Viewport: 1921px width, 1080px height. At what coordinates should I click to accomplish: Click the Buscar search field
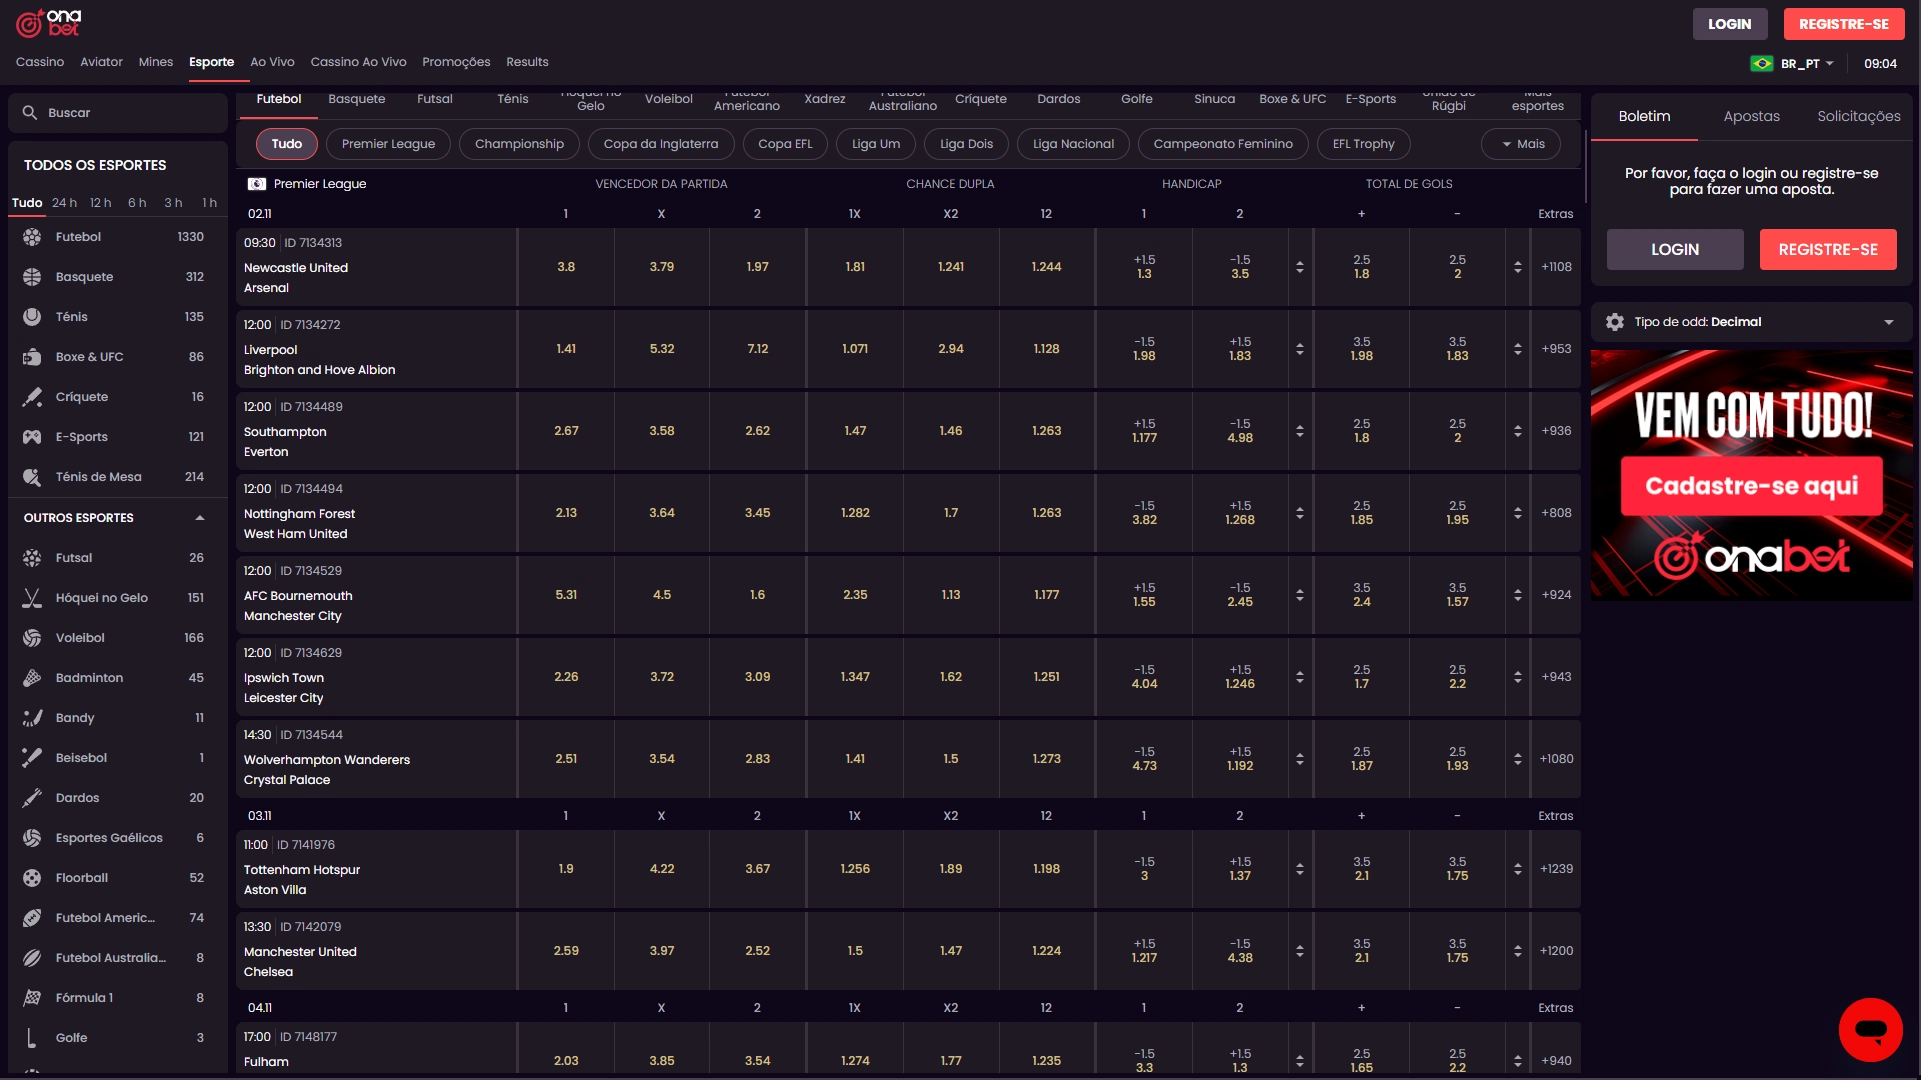[118, 113]
